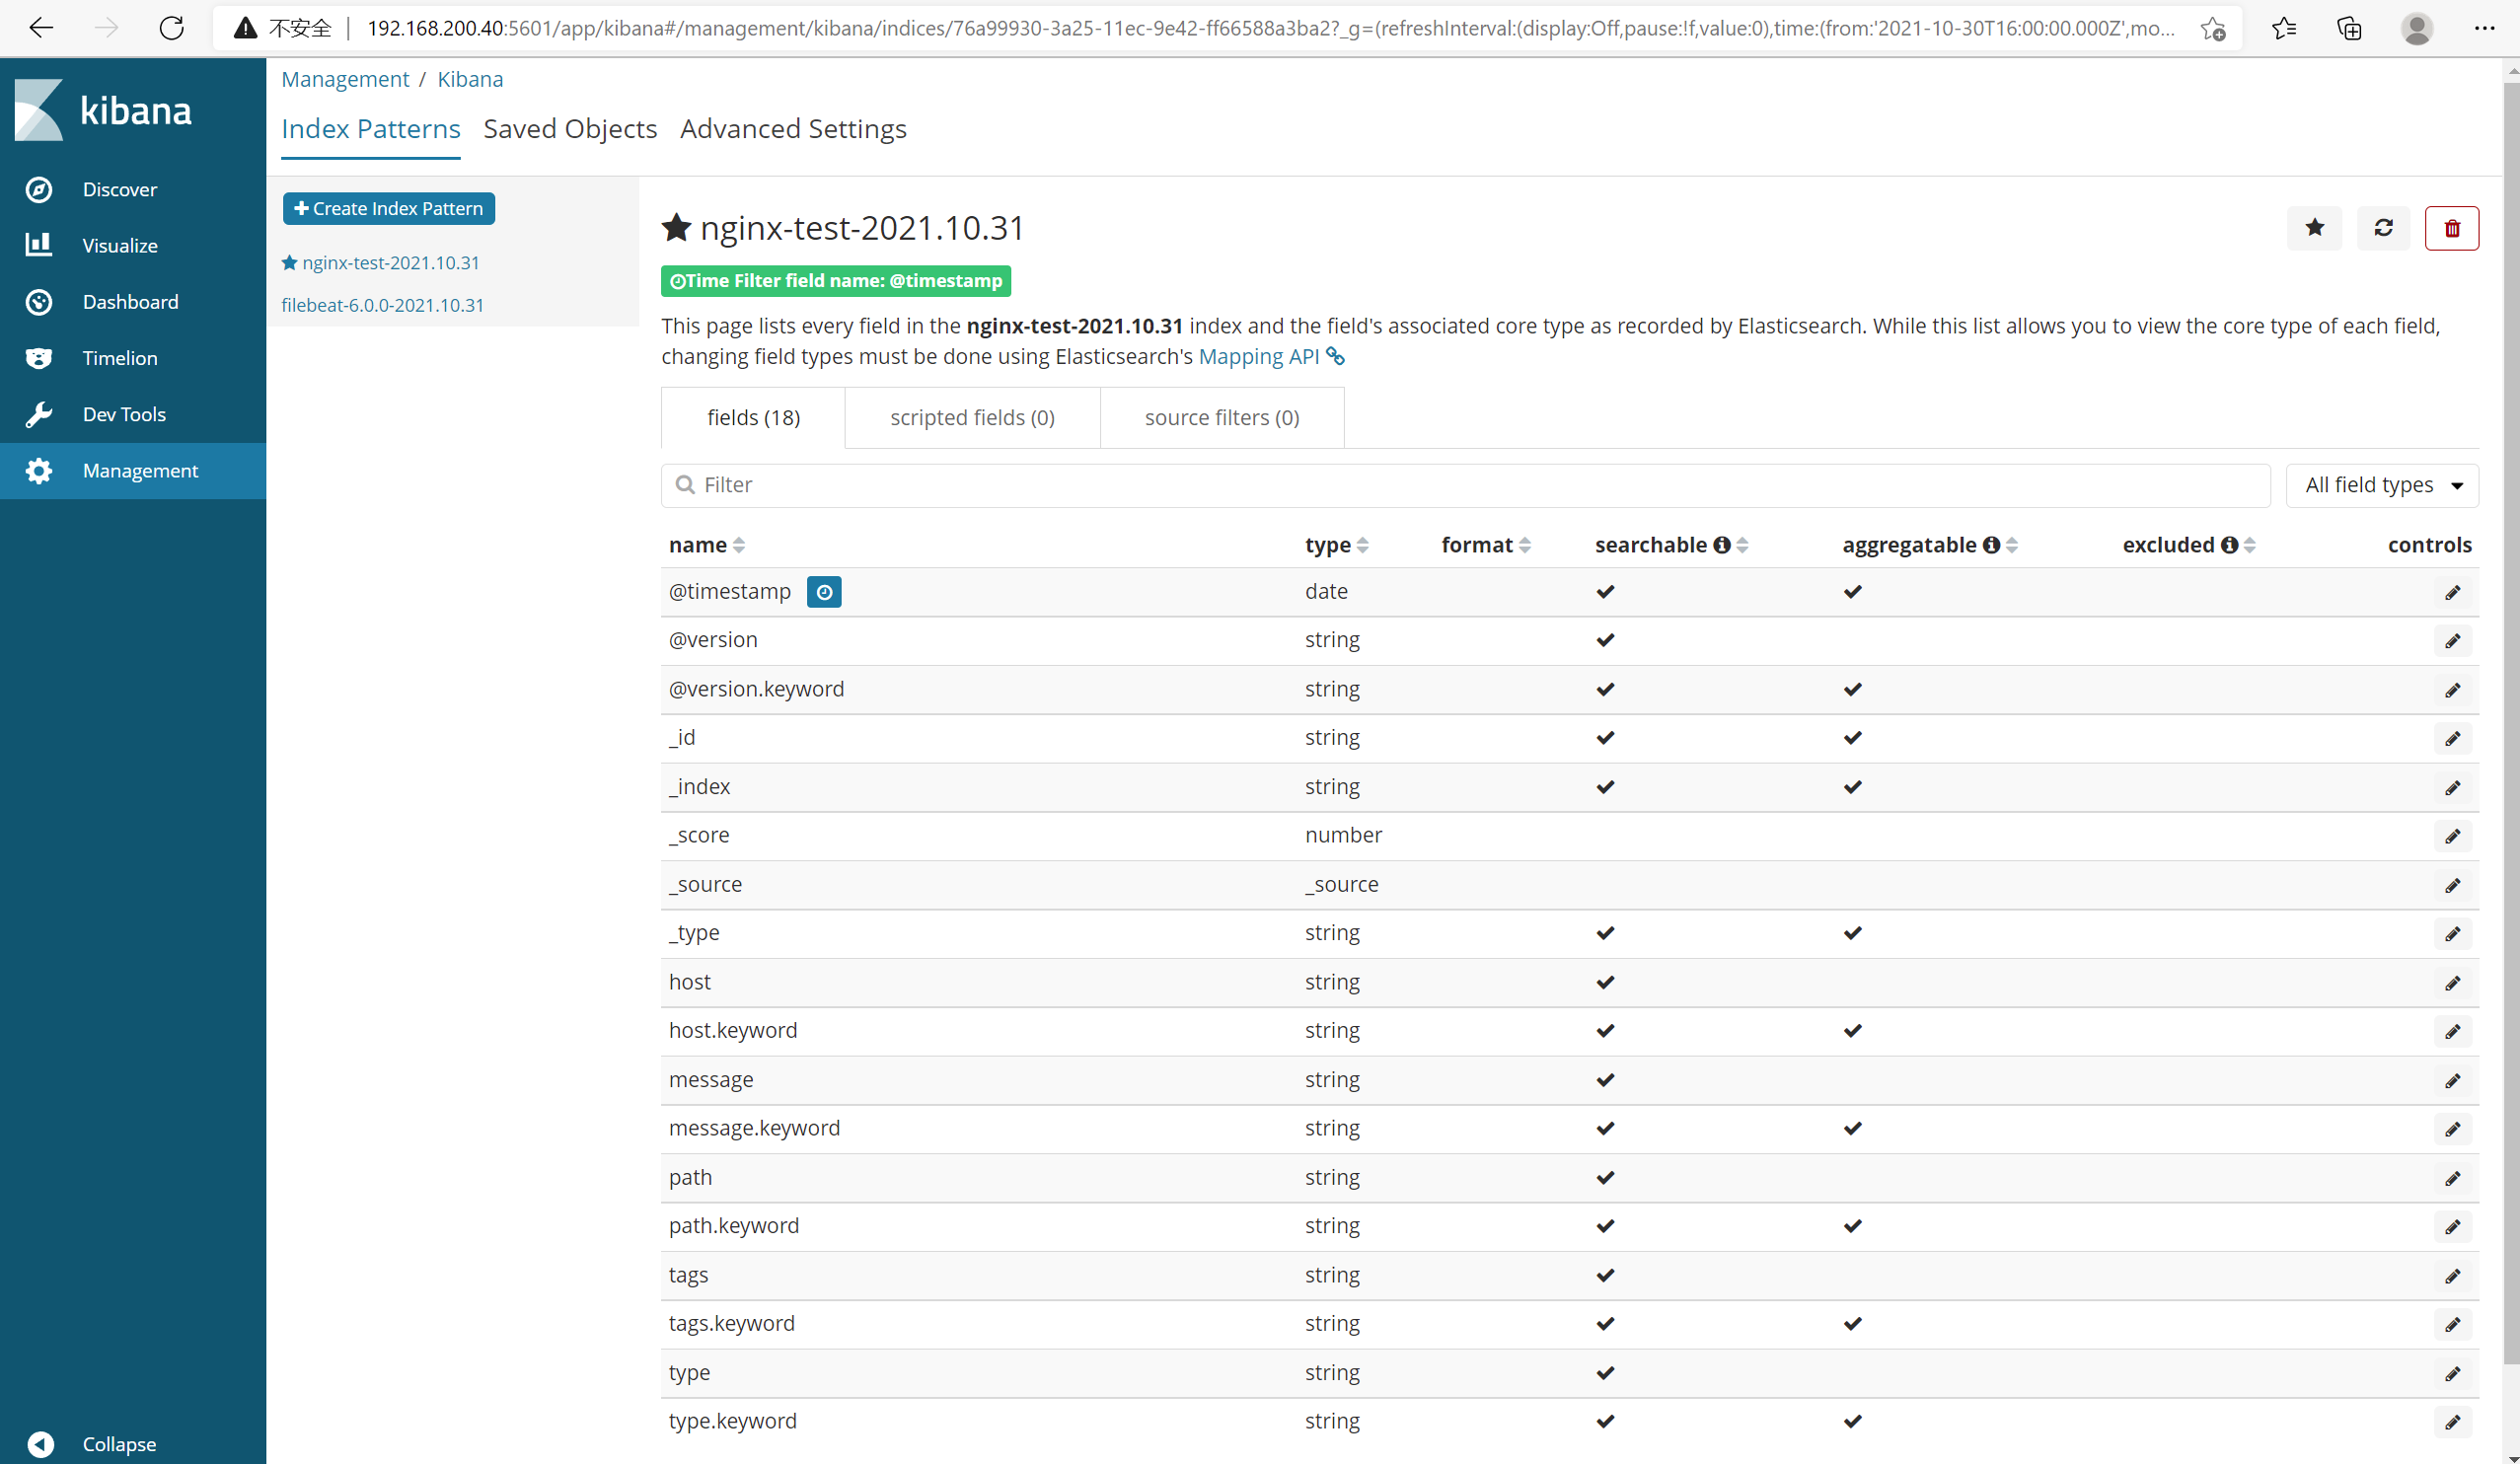
Task: Delete the nginx-test index pattern
Action: tap(2451, 228)
